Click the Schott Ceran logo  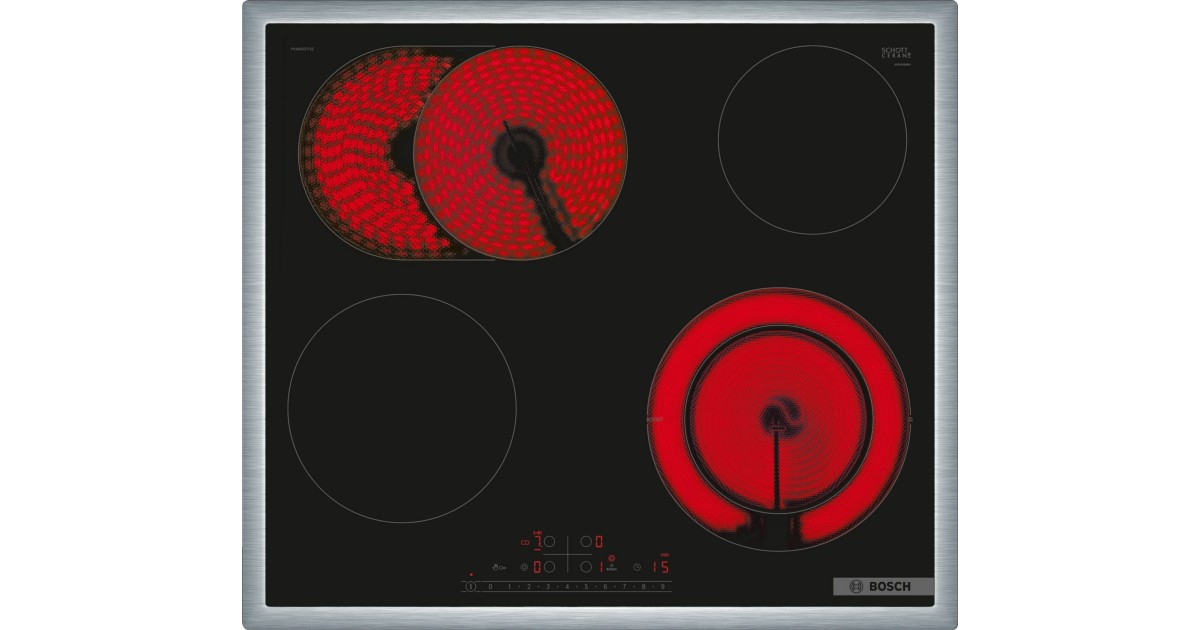[895, 54]
